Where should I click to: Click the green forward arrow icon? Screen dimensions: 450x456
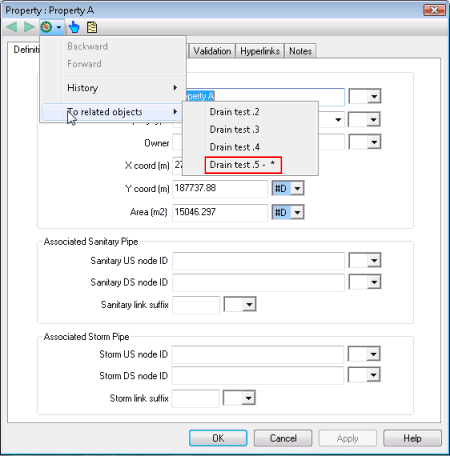pyautogui.click(x=29, y=27)
